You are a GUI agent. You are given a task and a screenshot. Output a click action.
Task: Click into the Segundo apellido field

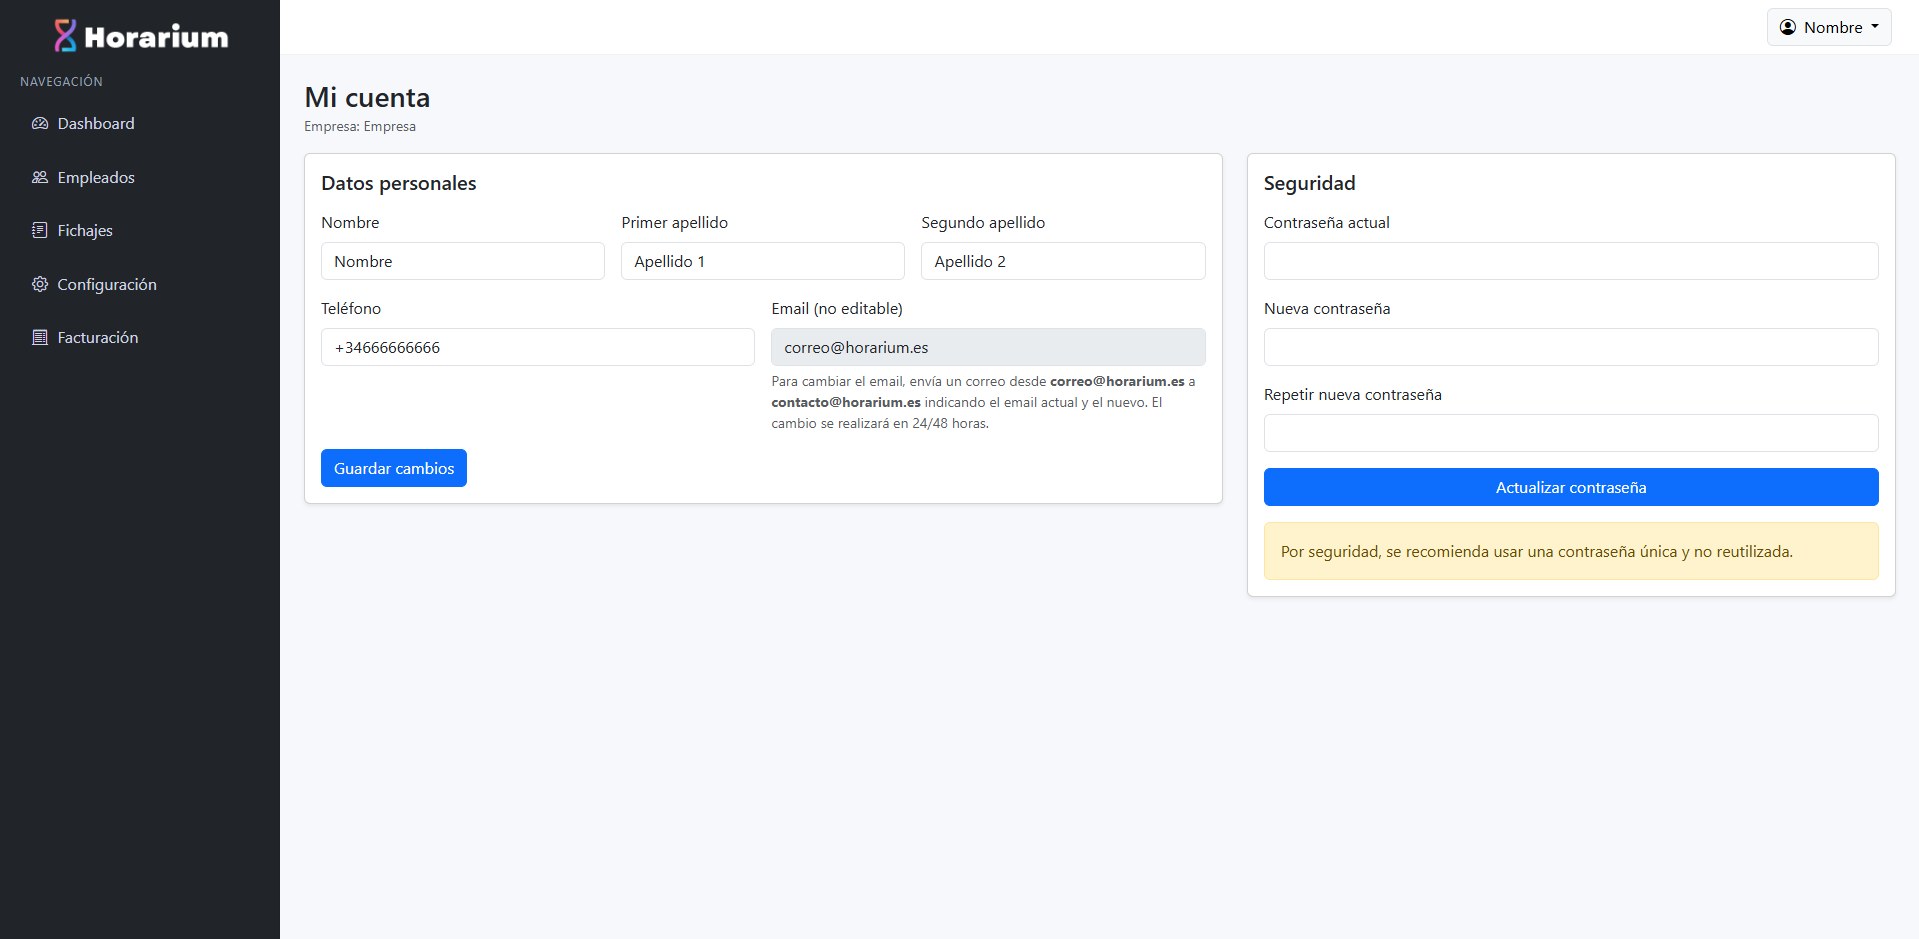pos(1062,261)
